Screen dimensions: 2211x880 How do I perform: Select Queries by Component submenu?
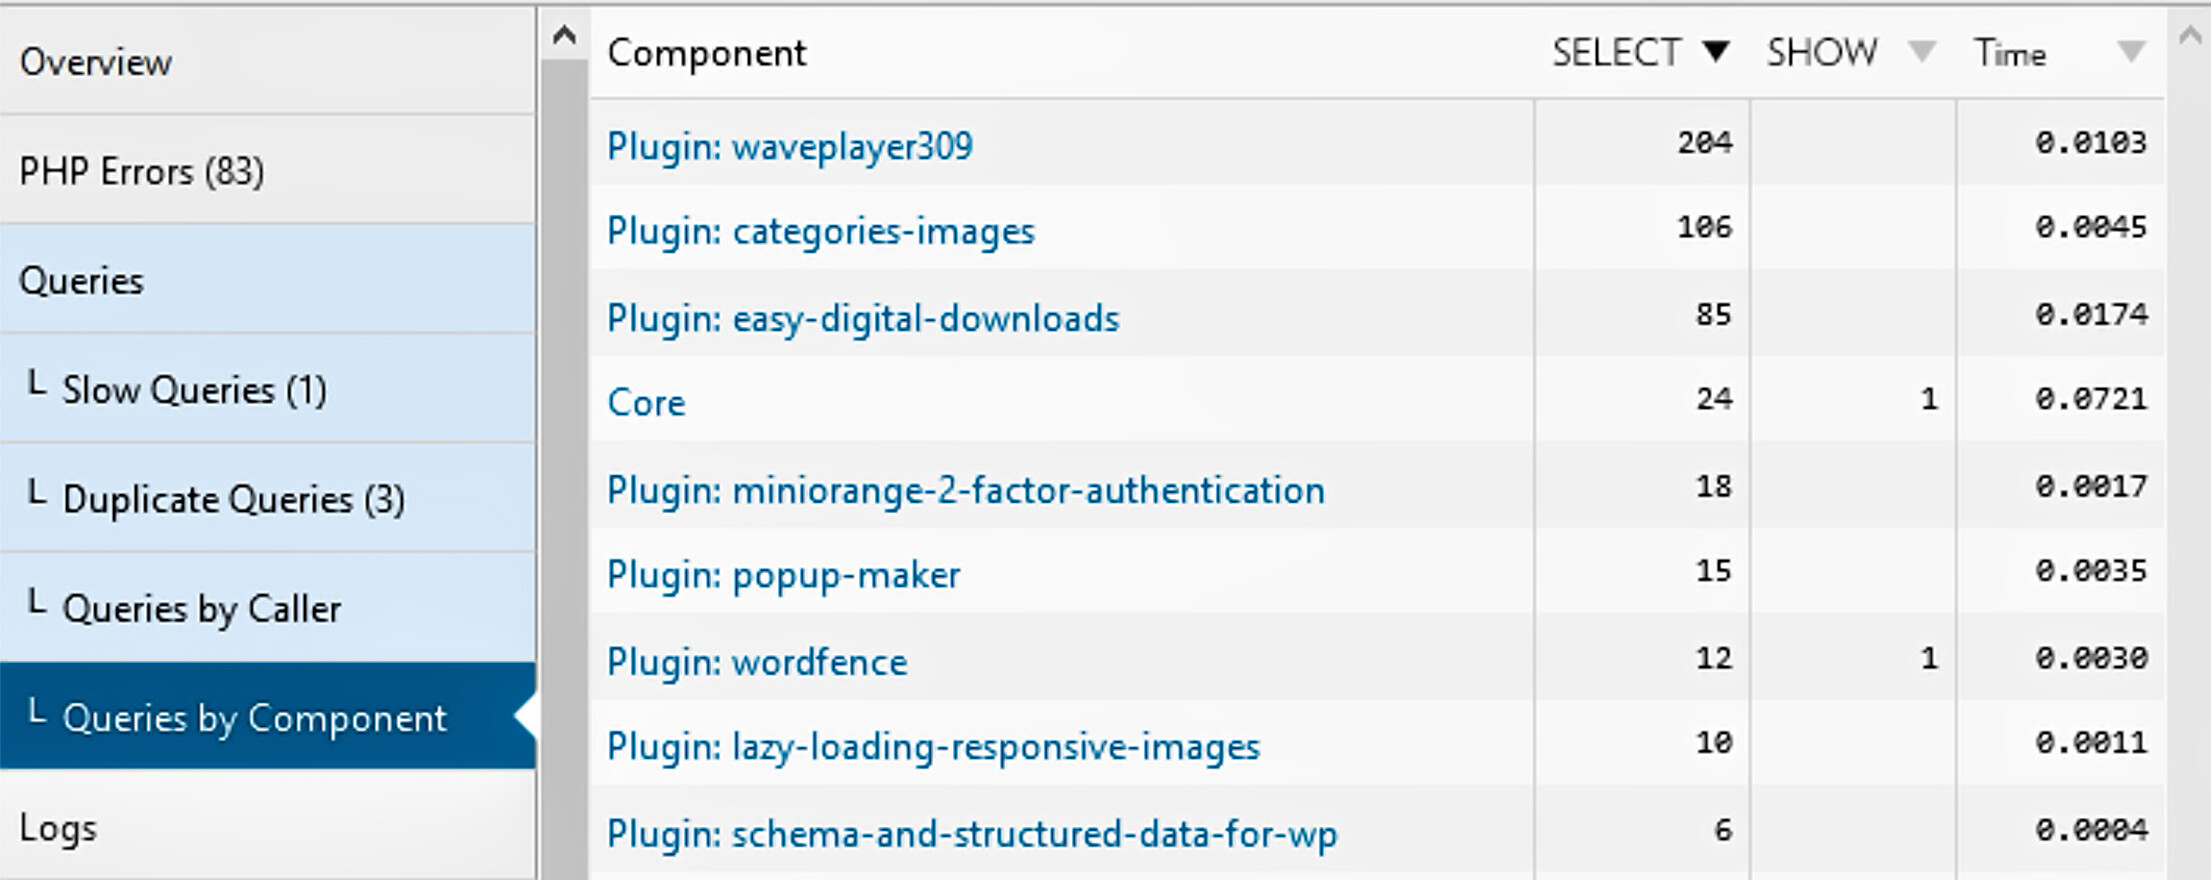(x=267, y=717)
